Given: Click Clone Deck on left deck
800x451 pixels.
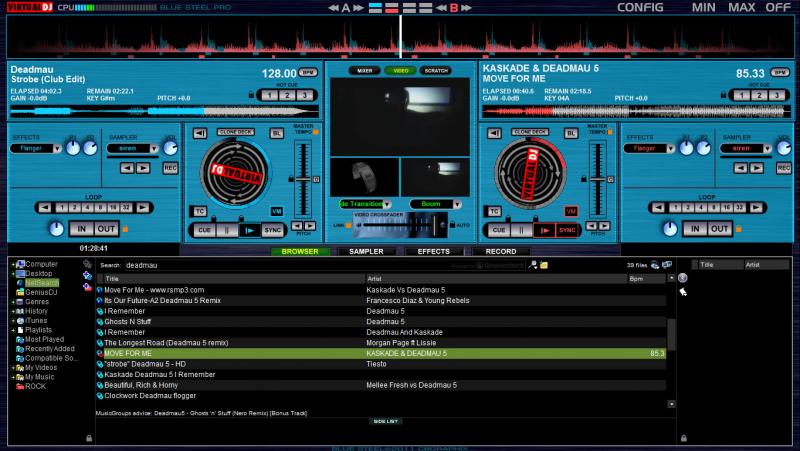Looking at the screenshot, I should (236, 132).
